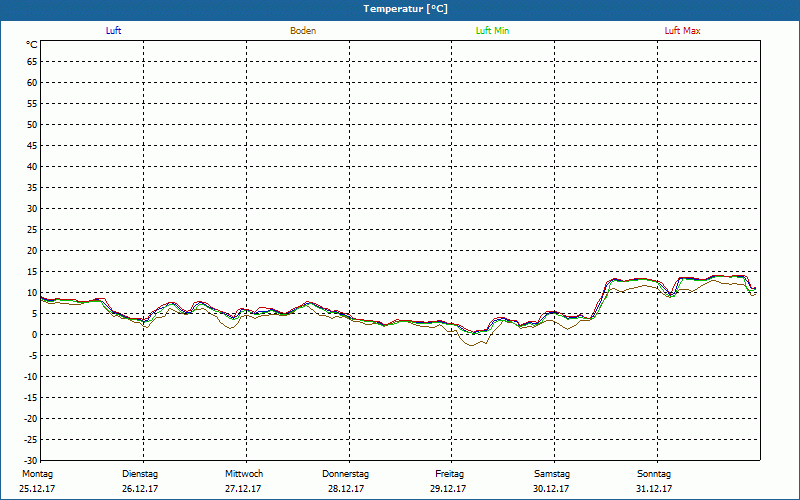
Task: Click the 50 value on temperature axis
Action: click(32, 124)
